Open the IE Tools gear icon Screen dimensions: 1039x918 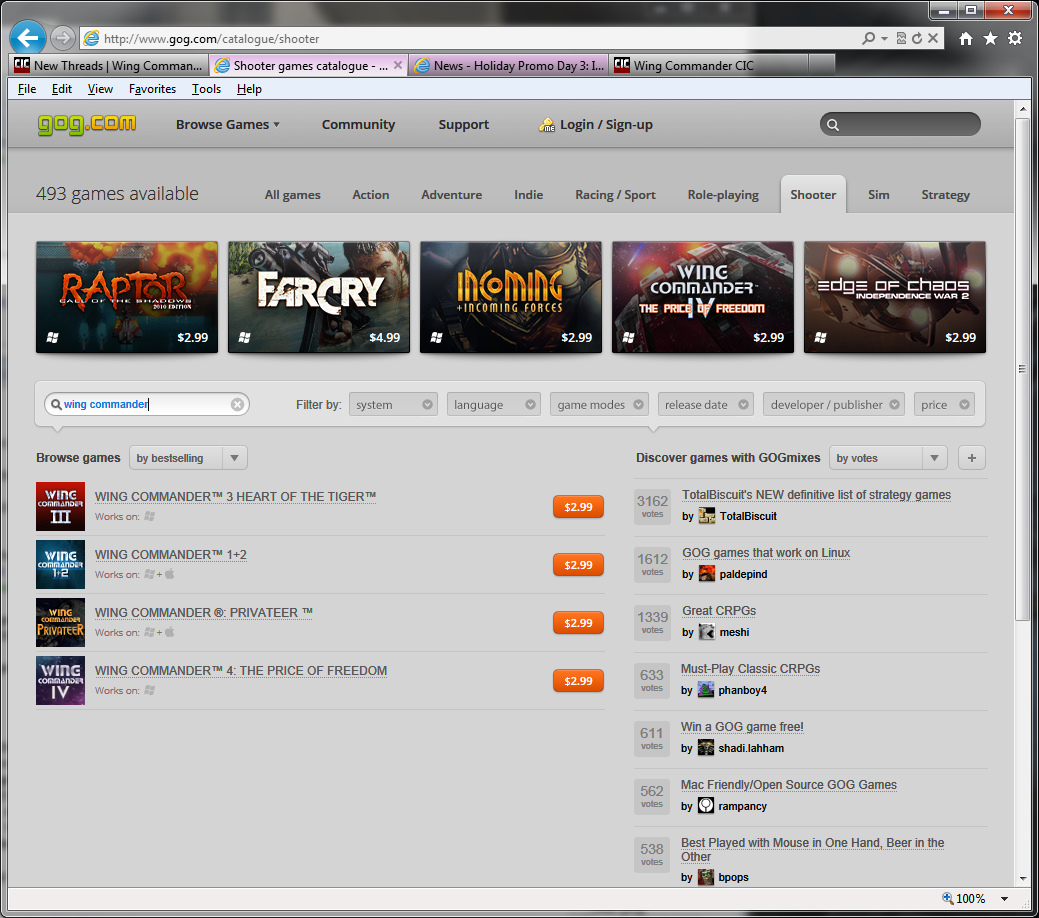[x=1015, y=38]
